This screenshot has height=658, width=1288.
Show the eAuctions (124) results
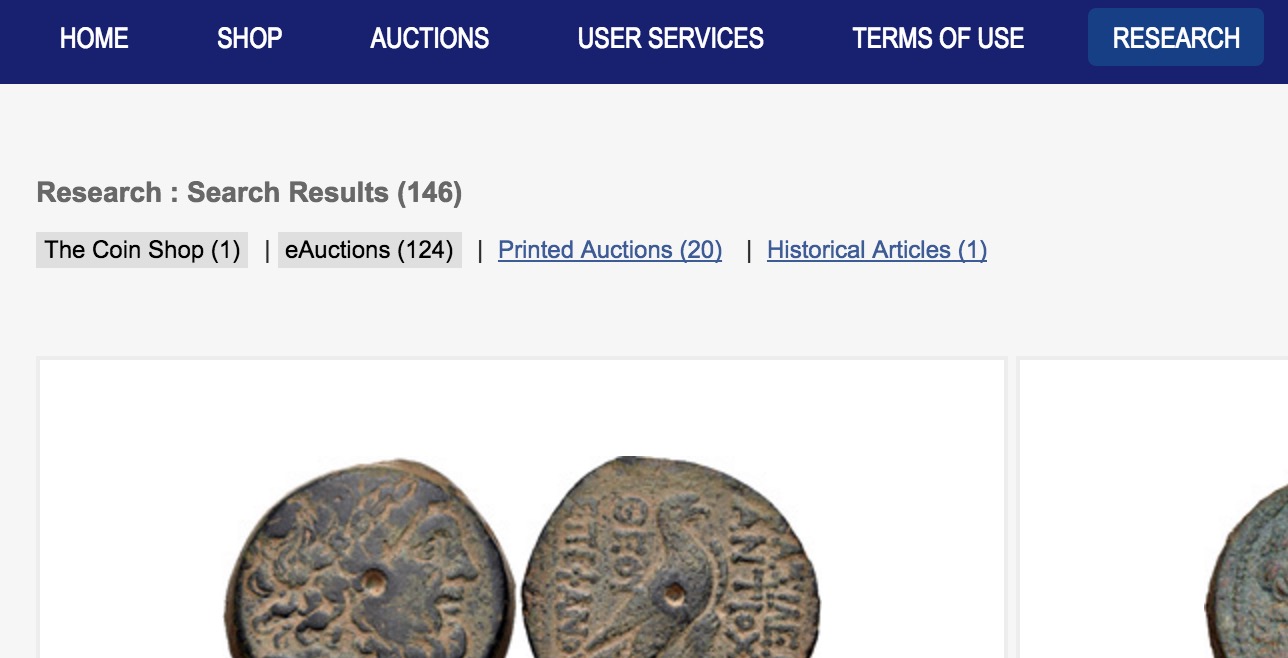369,250
